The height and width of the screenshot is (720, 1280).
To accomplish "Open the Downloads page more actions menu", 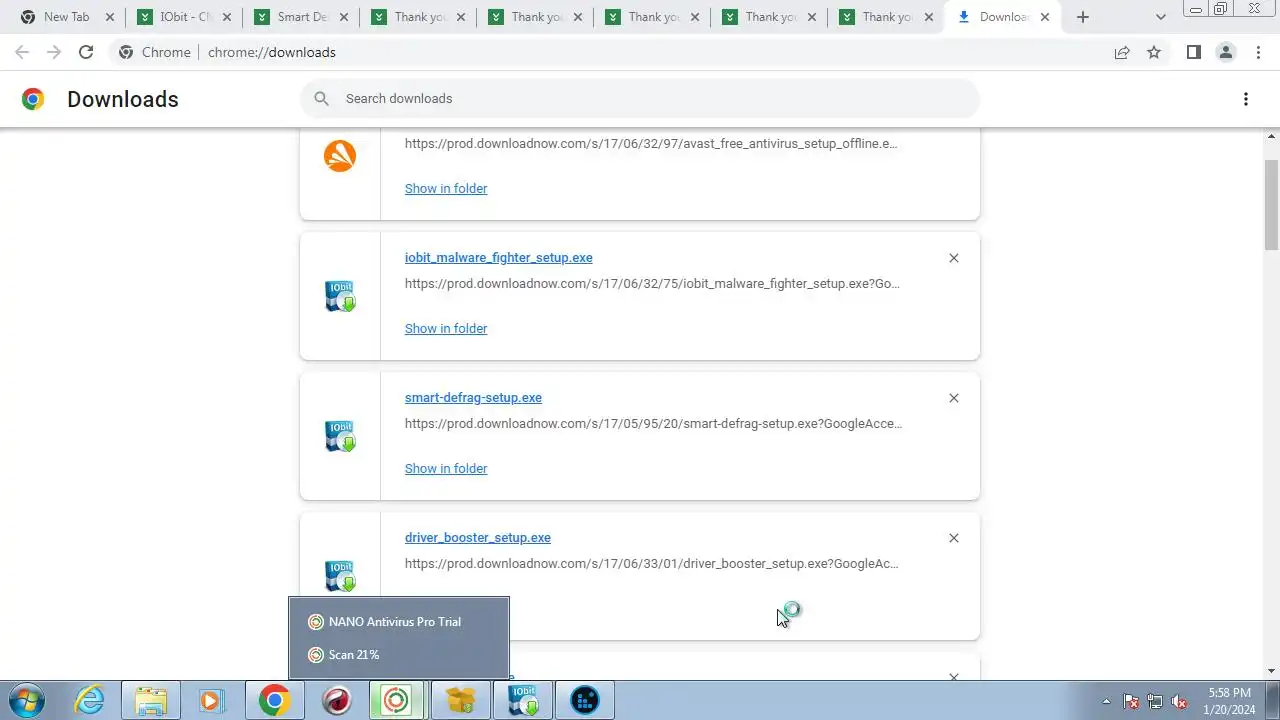I will tap(1246, 98).
